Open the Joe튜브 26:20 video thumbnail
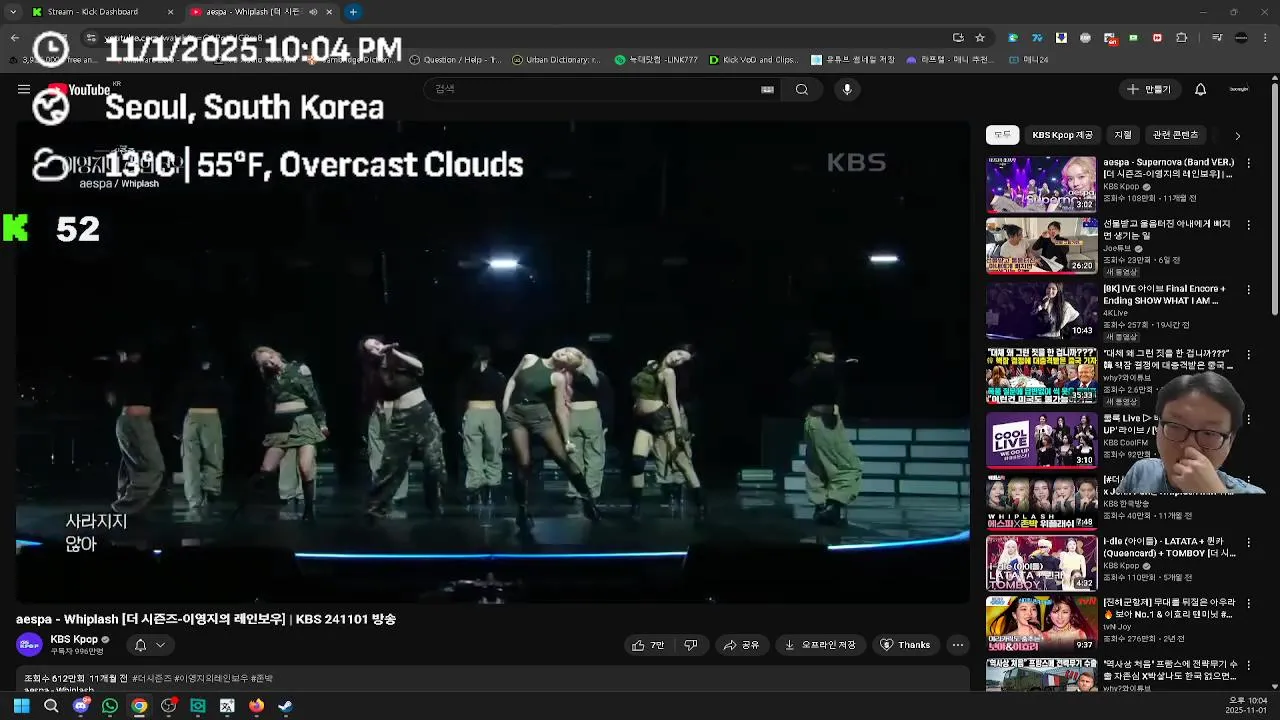This screenshot has width=1280, height=720. click(x=1041, y=246)
